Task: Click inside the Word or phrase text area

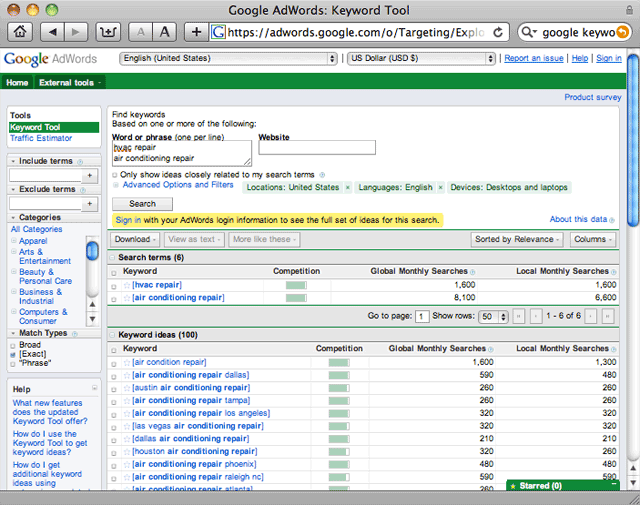Action: coord(182,153)
